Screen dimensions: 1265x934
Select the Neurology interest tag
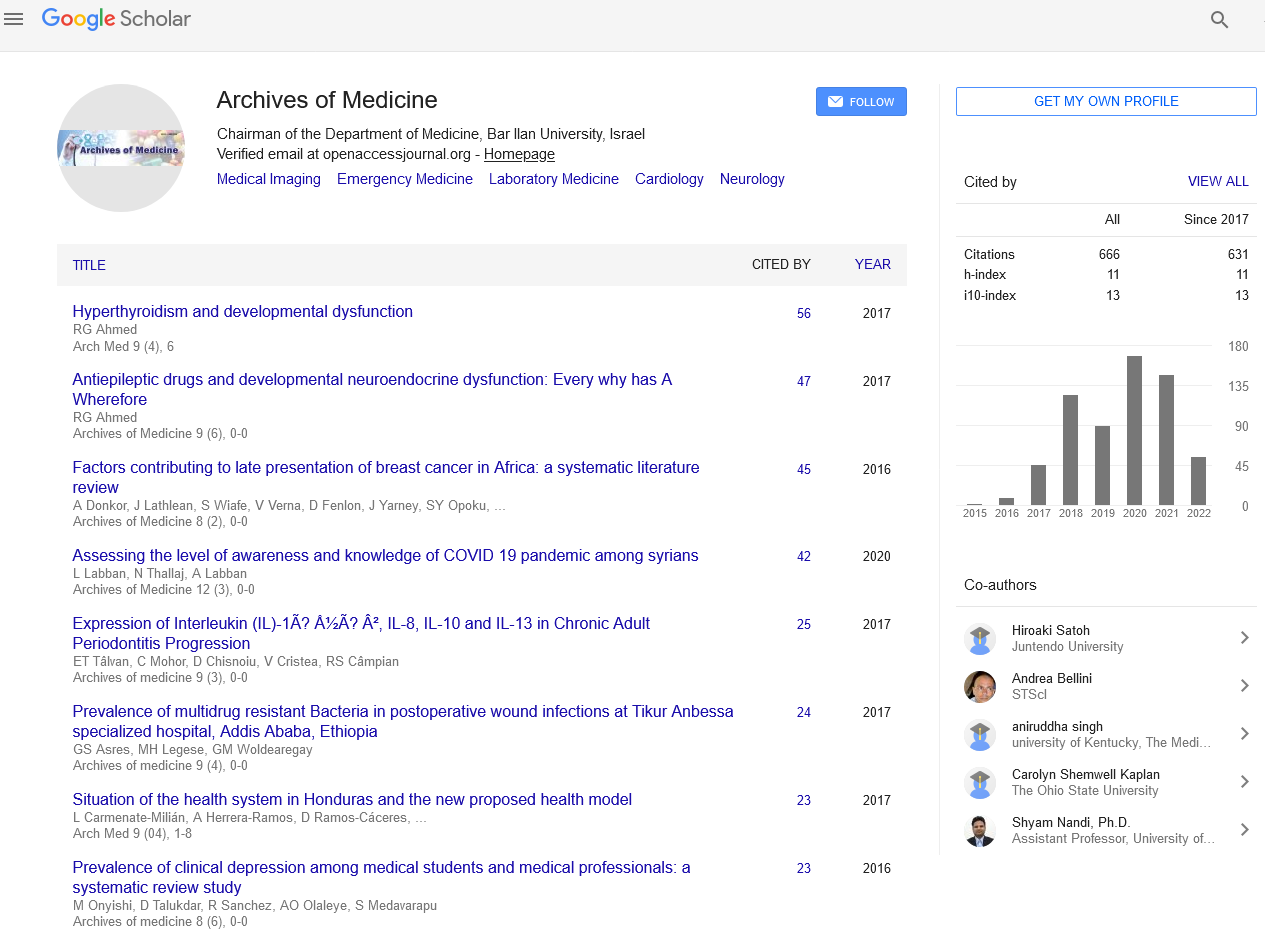(x=752, y=179)
